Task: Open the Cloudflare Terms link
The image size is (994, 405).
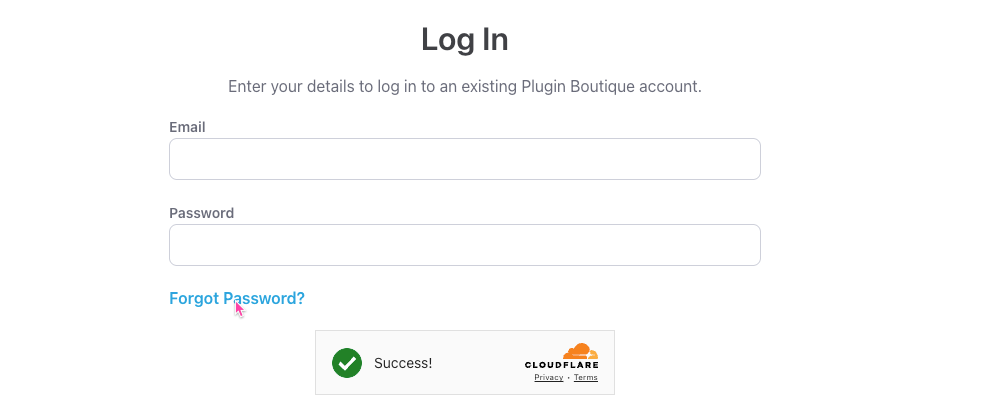Action: 585,378
